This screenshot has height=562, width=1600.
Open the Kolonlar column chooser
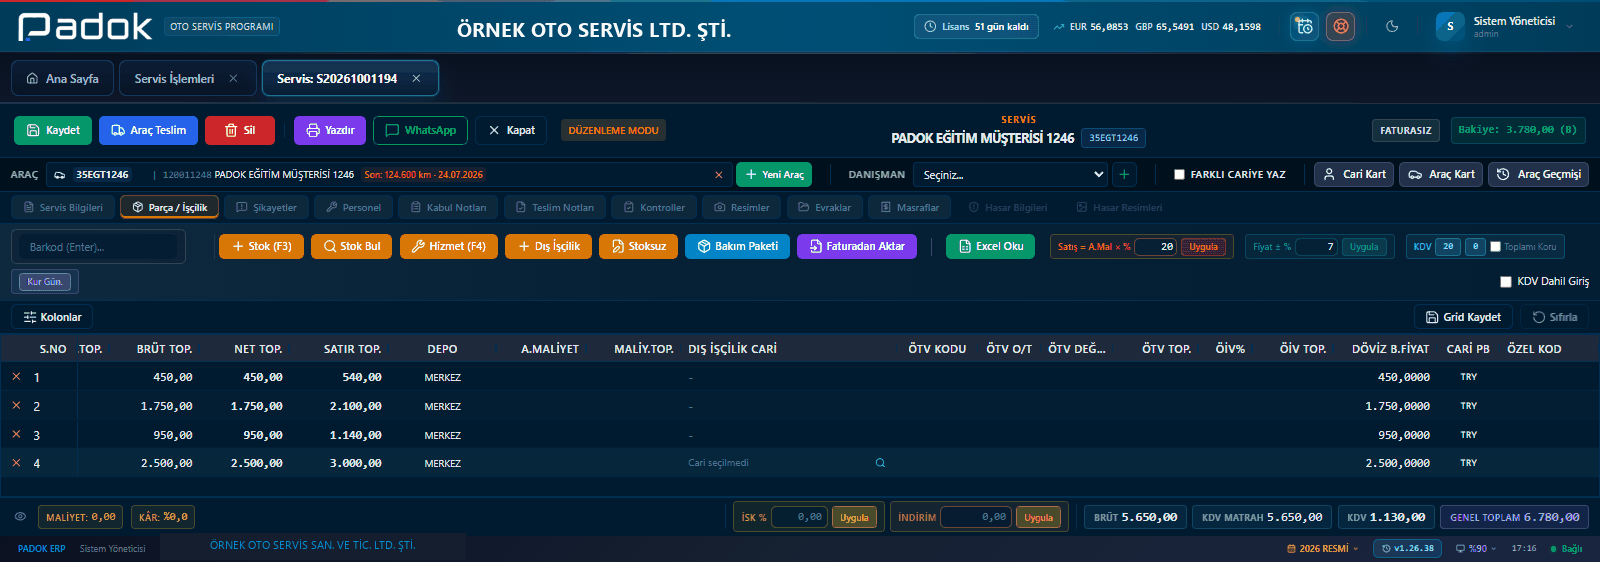point(52,317)
